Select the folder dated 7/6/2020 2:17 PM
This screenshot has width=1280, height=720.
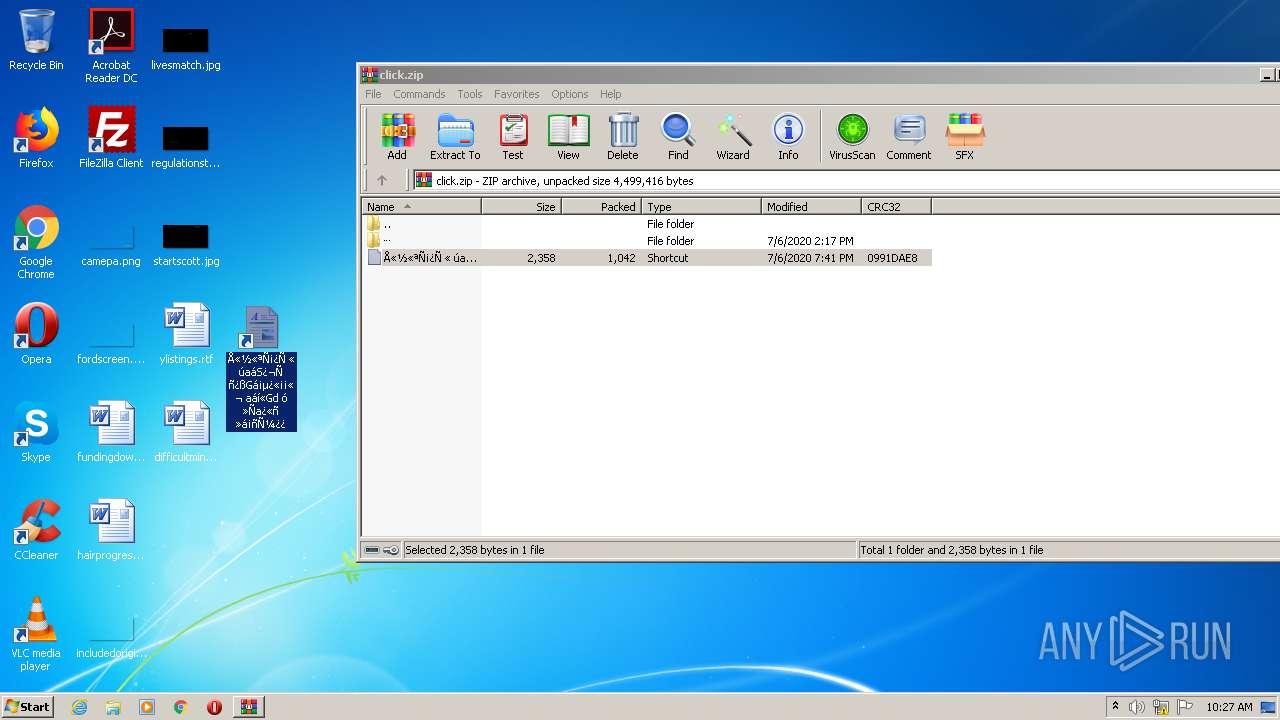[647, 241]
